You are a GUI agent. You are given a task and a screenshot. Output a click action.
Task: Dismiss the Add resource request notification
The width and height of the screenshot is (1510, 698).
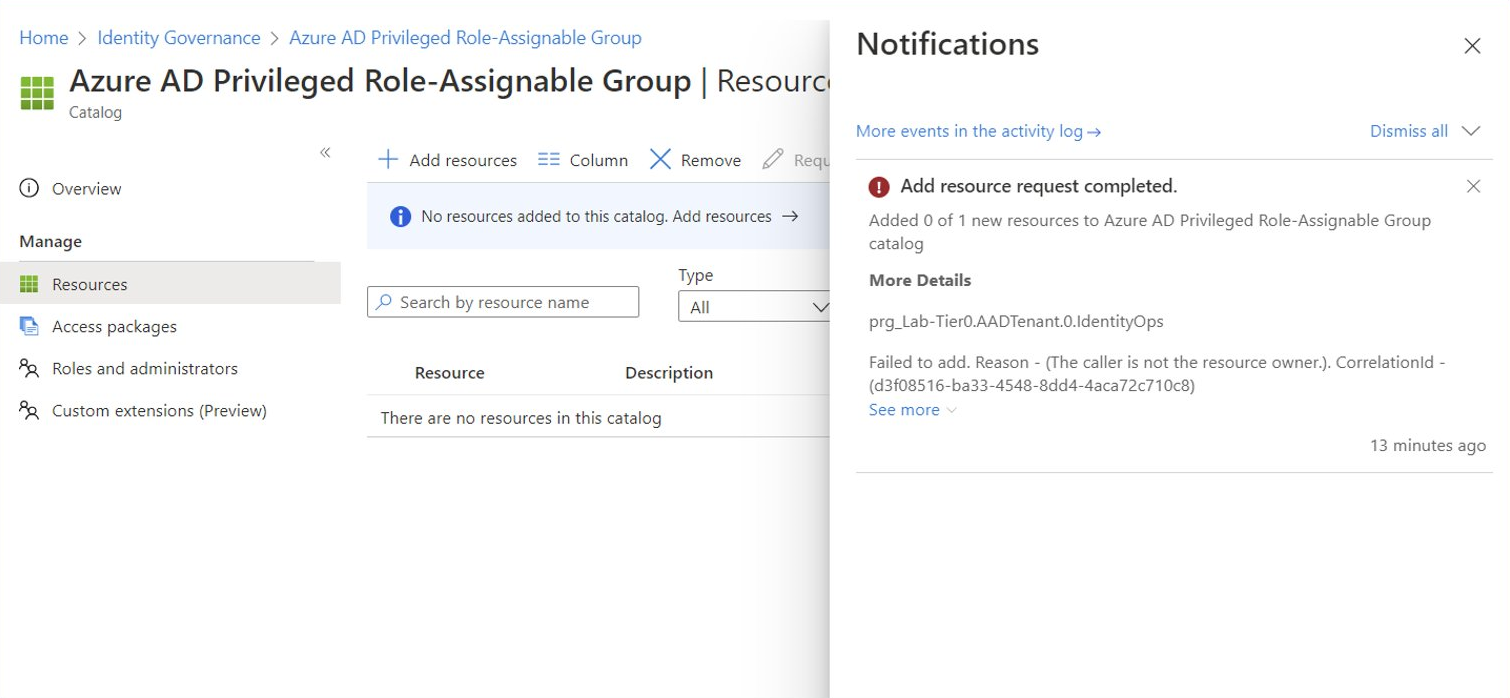pos(1473,186)
